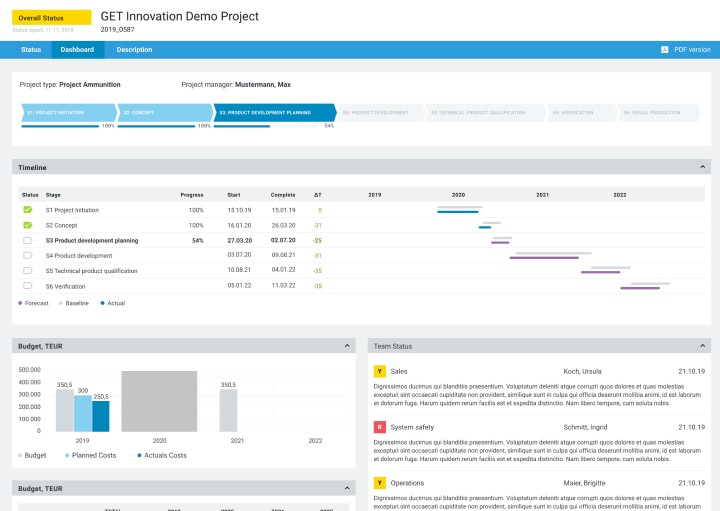Collapse the Timeline panel

click(x=702, y=167)
